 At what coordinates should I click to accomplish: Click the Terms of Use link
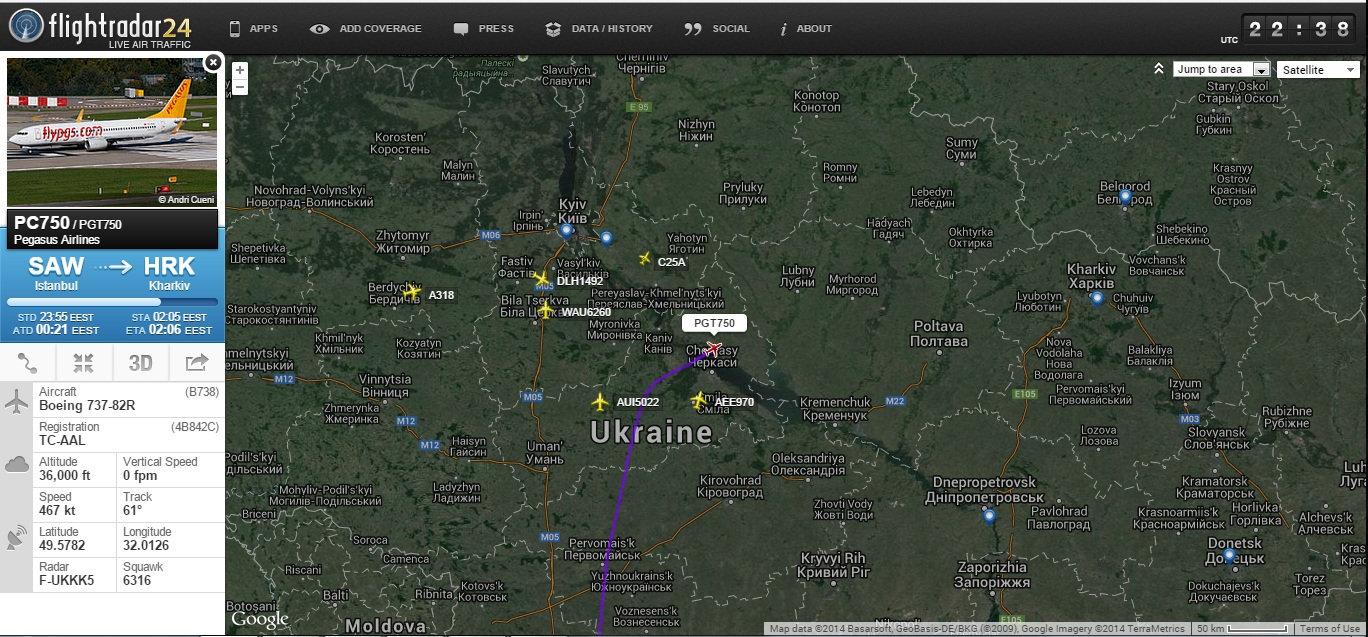[x=1329, y=629]
